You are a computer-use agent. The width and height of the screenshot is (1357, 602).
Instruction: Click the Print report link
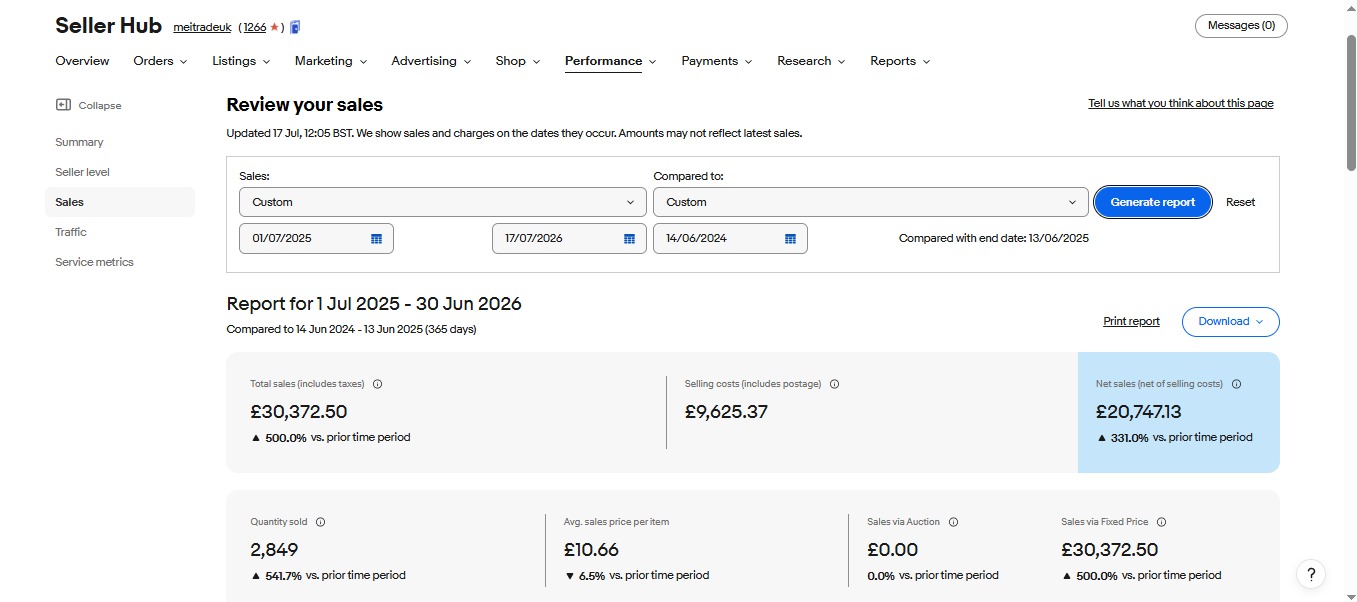(x=1131, y=322)
